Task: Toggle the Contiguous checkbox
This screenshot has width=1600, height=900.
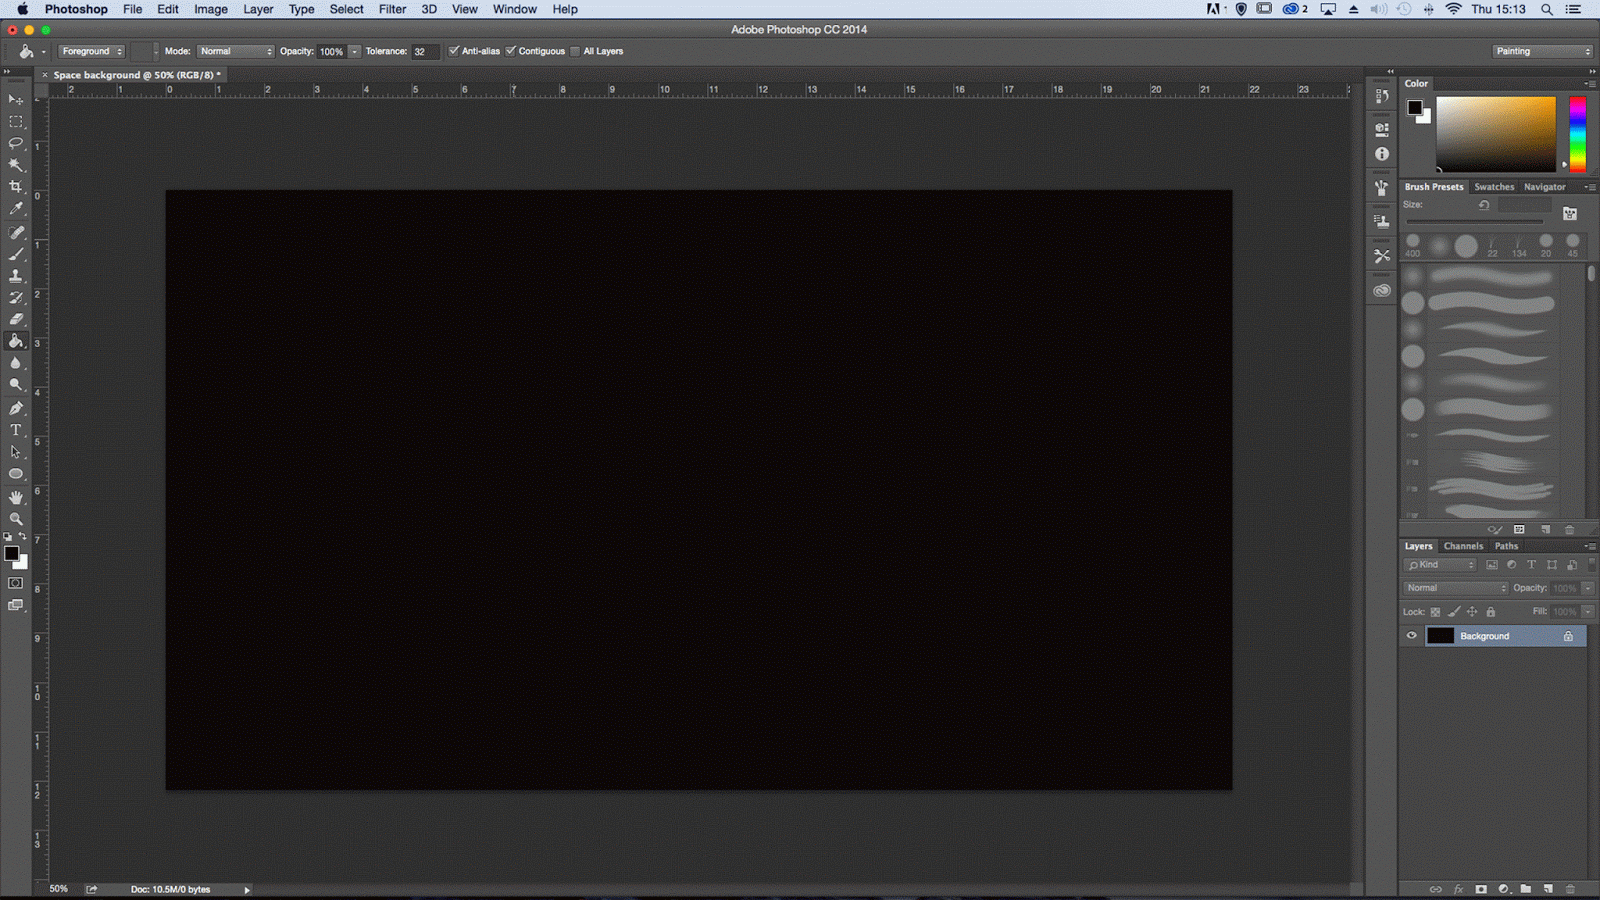Action: (x=511, y=51)
